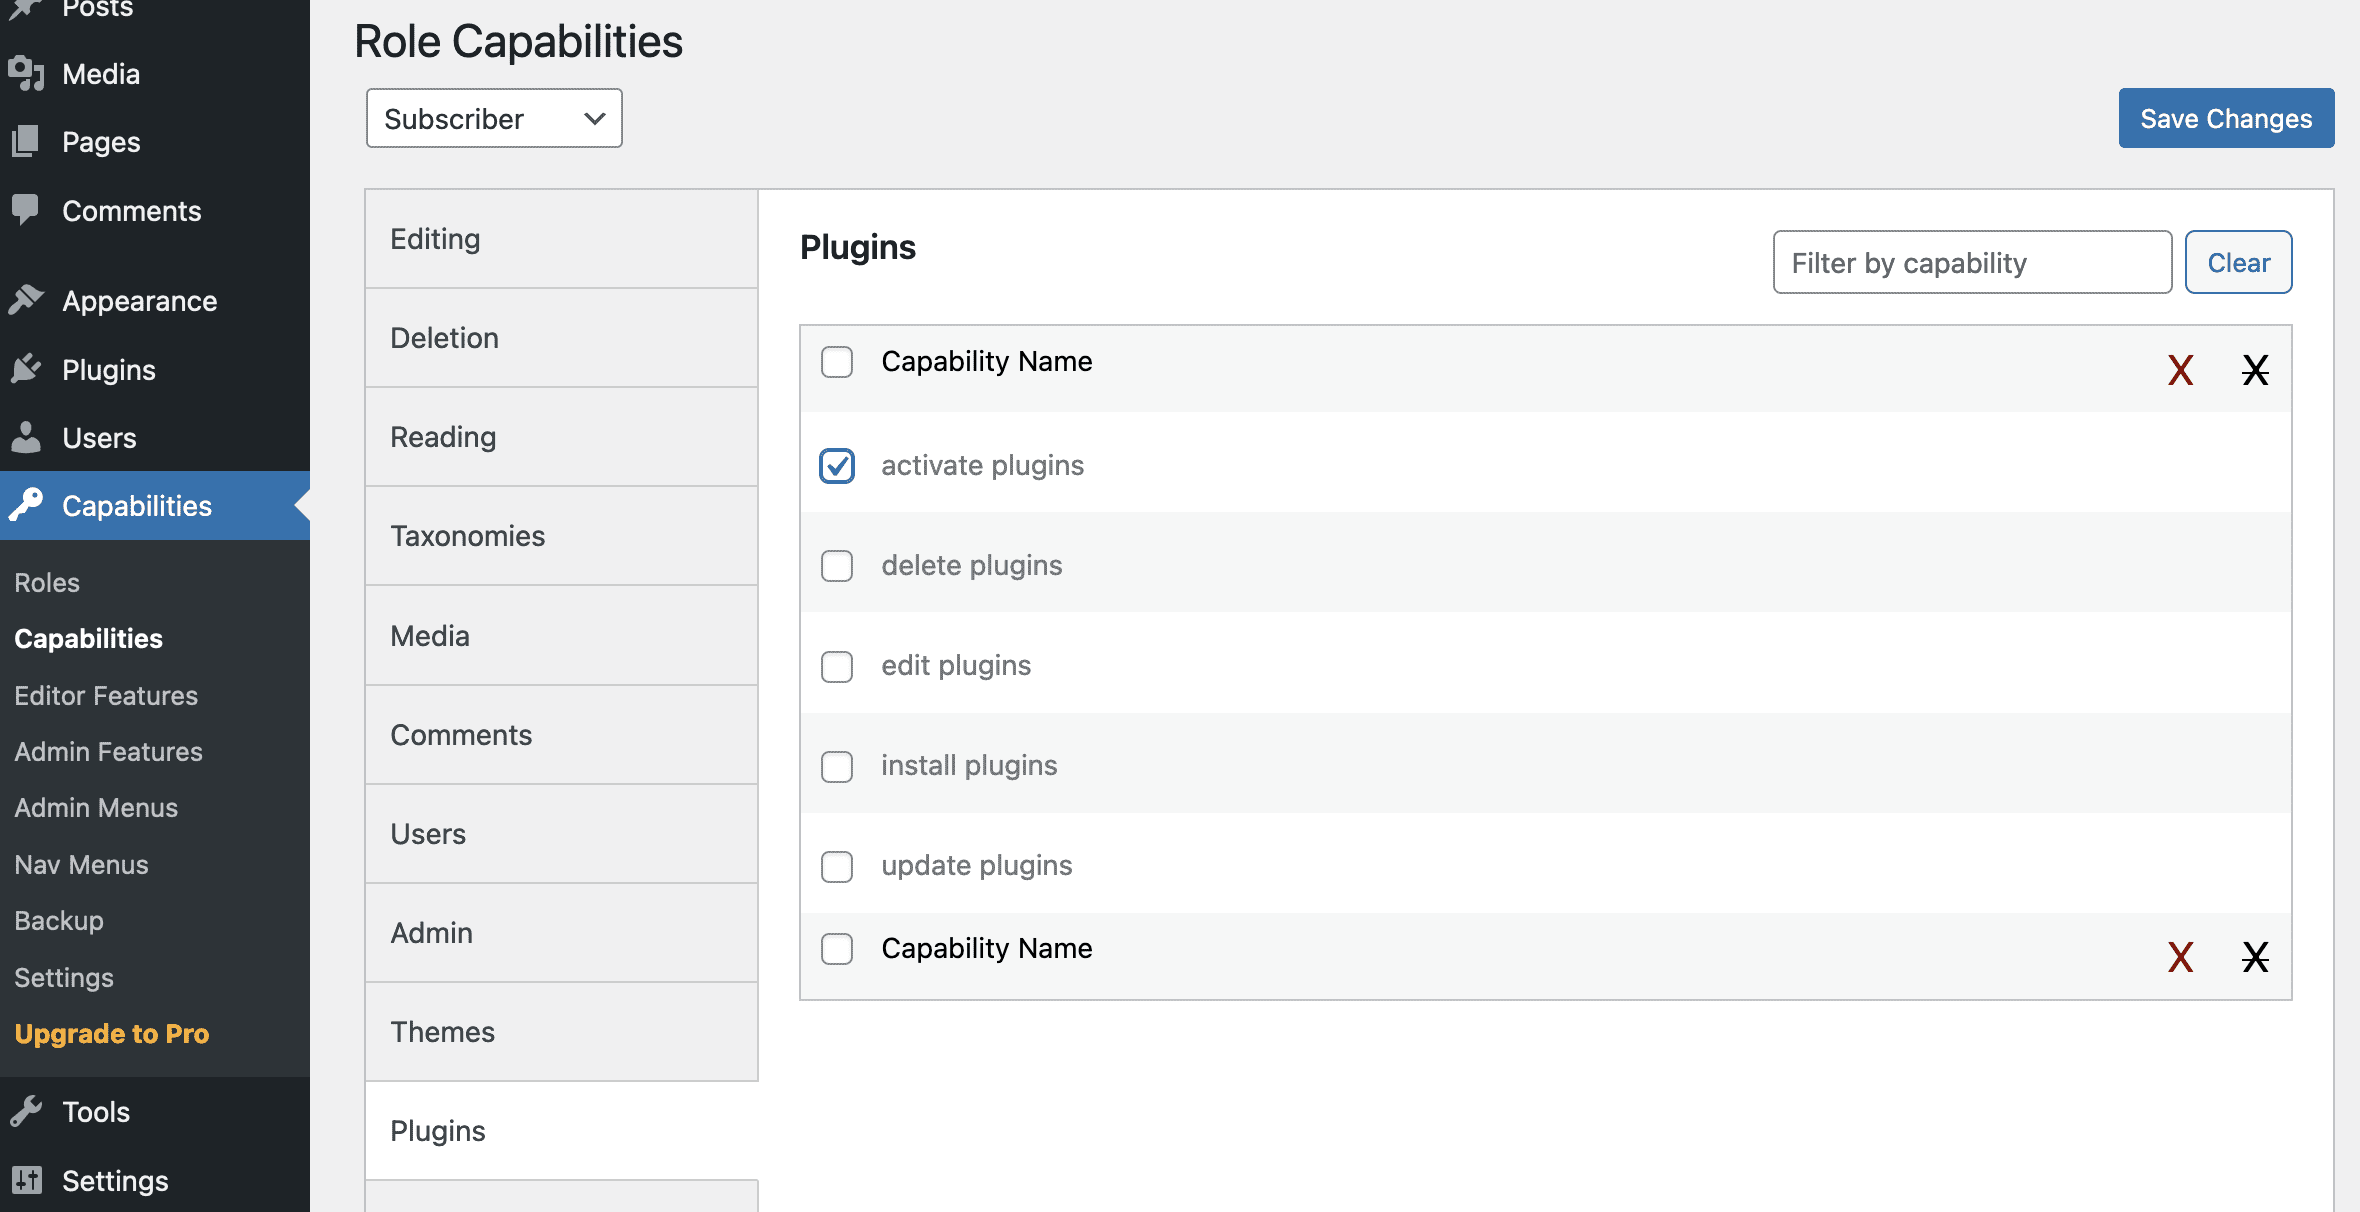Click the Appearance paintbrush icon
2360x1212 pixels.
coord(27,300)
